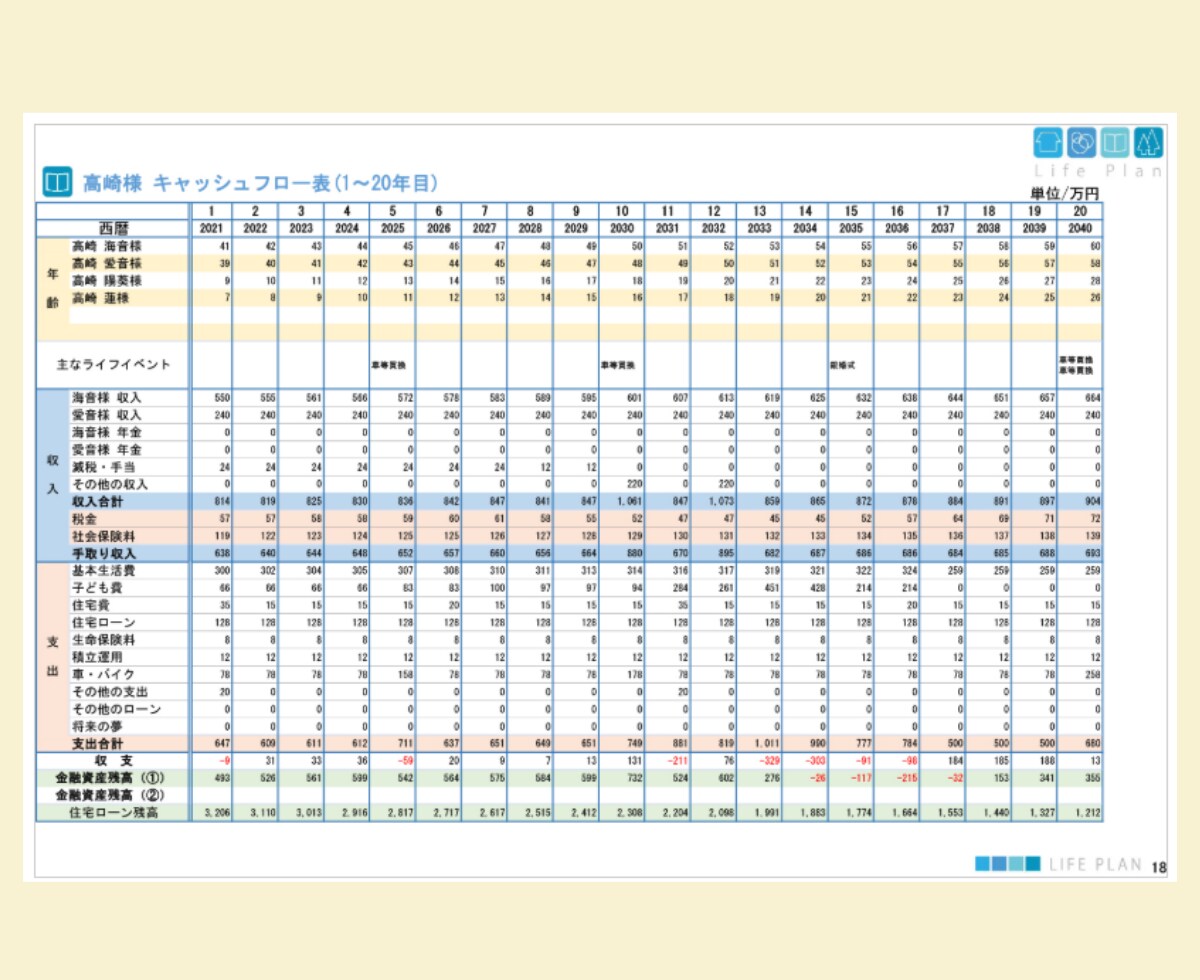This screenshot has height=980, width=1200.
Task: Select the 減税・手当 row label
Action: [103, 466]
